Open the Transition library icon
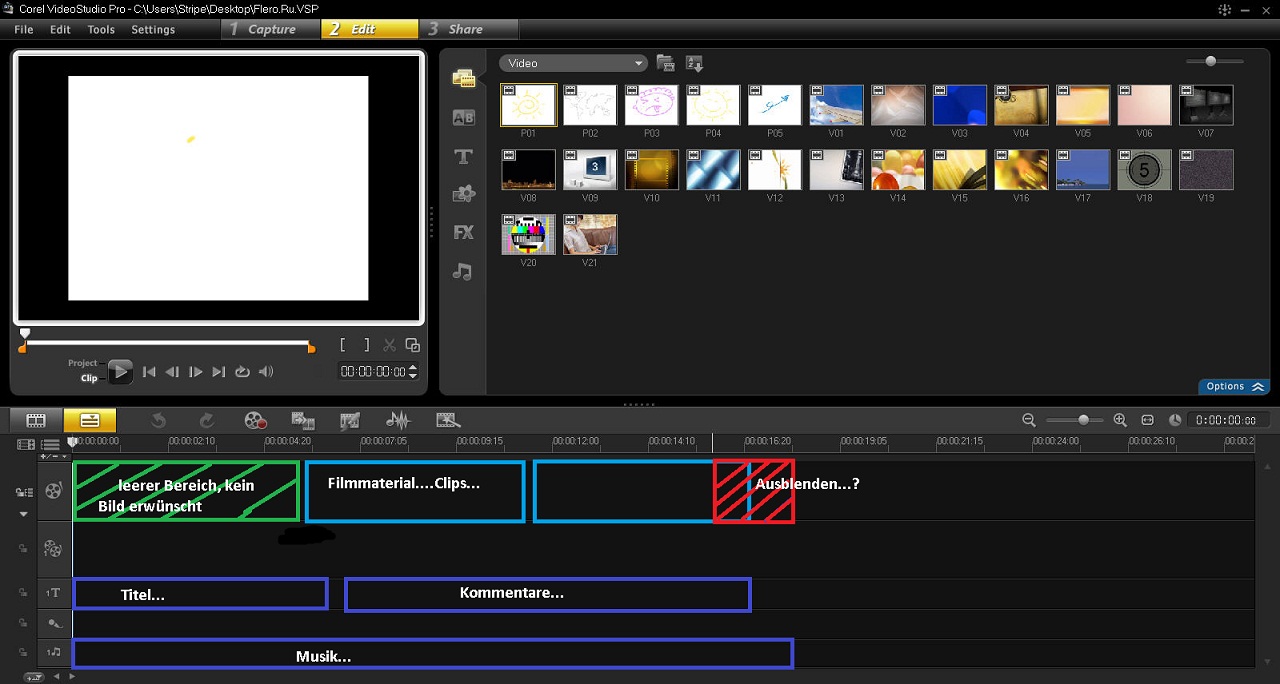The image size is (1280, 684). [463, 117]
